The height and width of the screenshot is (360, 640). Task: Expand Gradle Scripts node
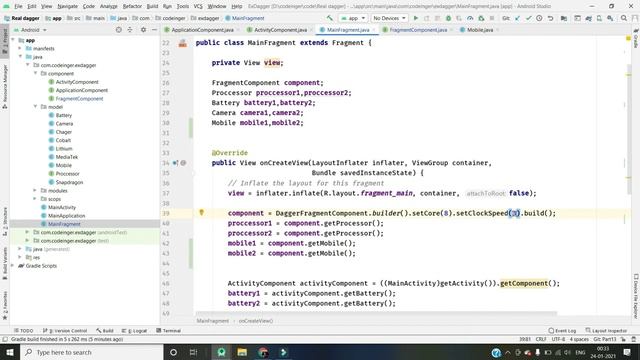click(x=13, y=265)
